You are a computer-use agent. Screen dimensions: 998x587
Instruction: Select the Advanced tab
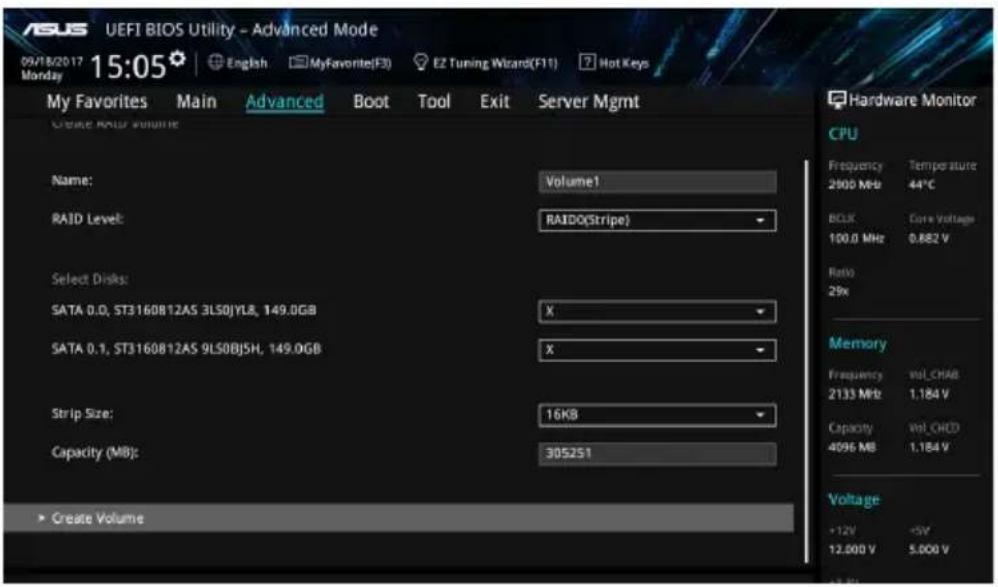tap(285, 101)
